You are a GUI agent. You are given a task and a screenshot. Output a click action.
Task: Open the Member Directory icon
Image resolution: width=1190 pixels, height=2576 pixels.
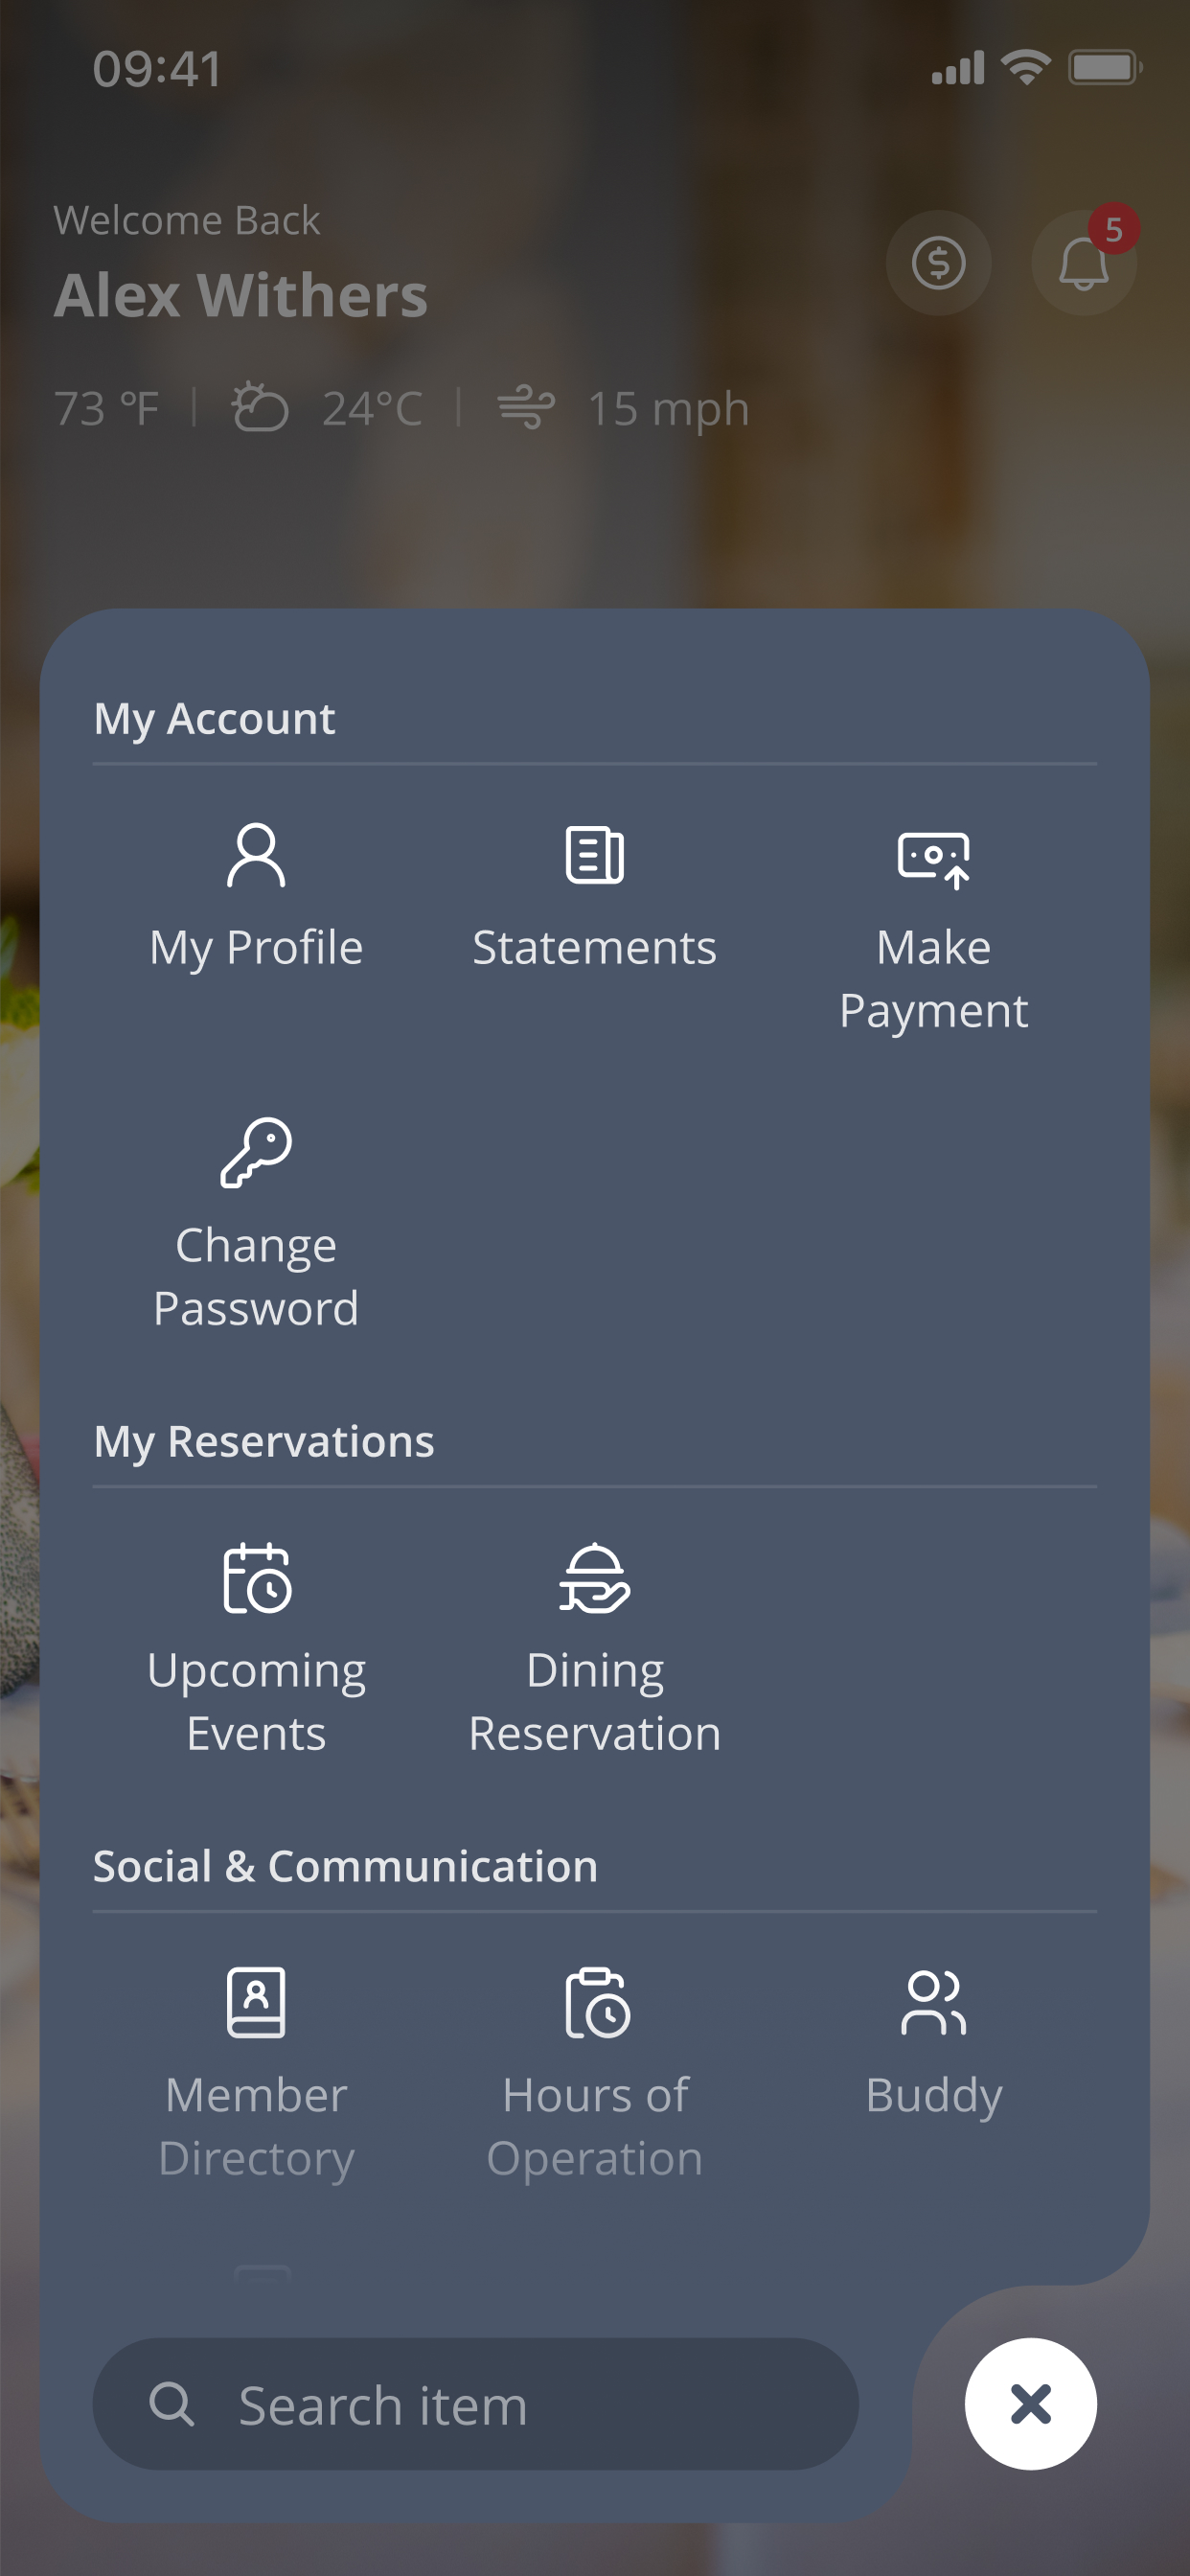(256, 2002)
